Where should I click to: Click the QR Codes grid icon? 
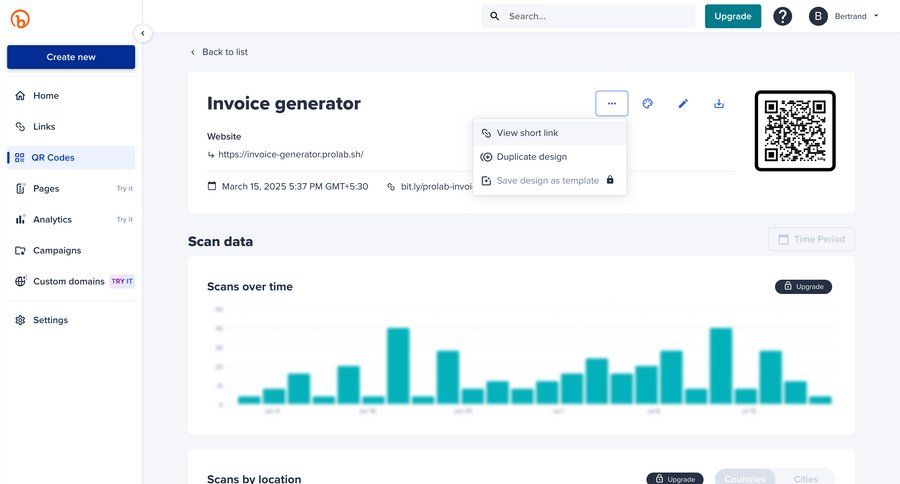click(20, 157)
